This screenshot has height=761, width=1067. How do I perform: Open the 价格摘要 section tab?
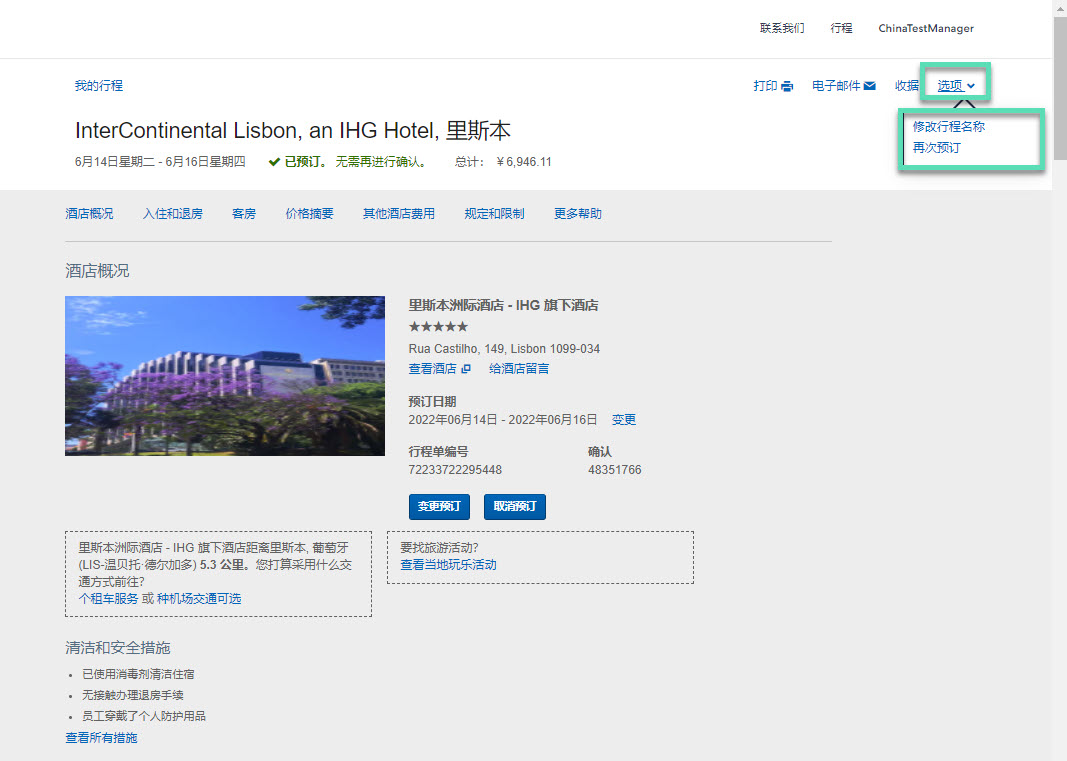pyautogui.click(x=309, y=214)
